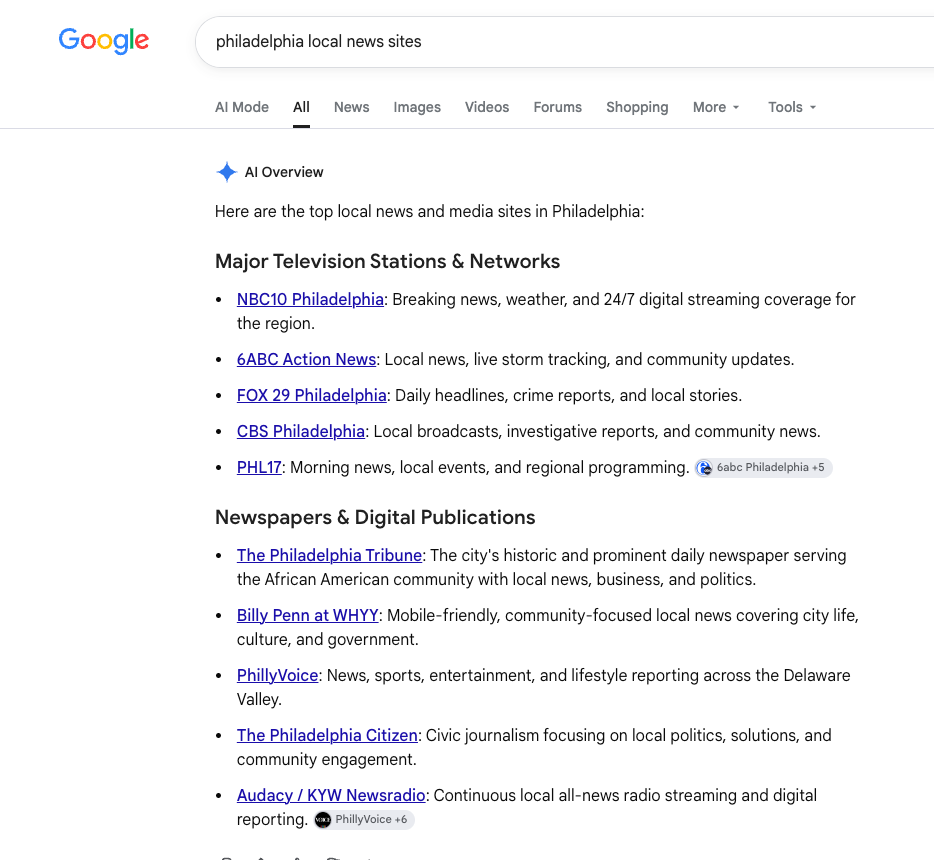
Task: Click the PhillyVoice source chip icon
Action: (x=323, y=820)
